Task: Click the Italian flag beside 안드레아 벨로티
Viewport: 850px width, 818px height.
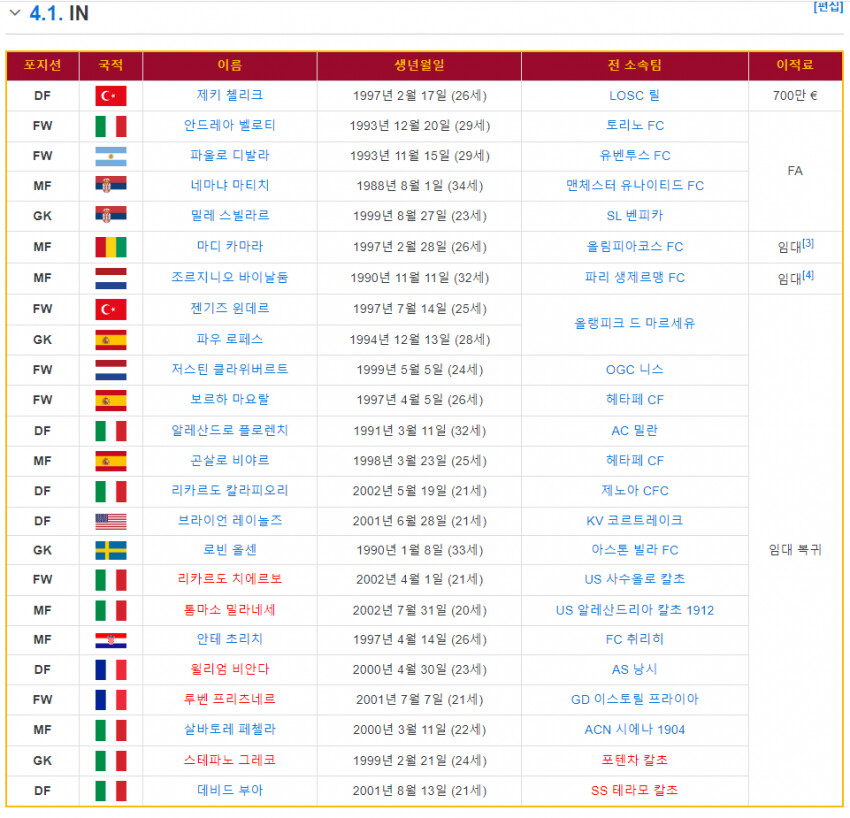Action: click(111, 126)
